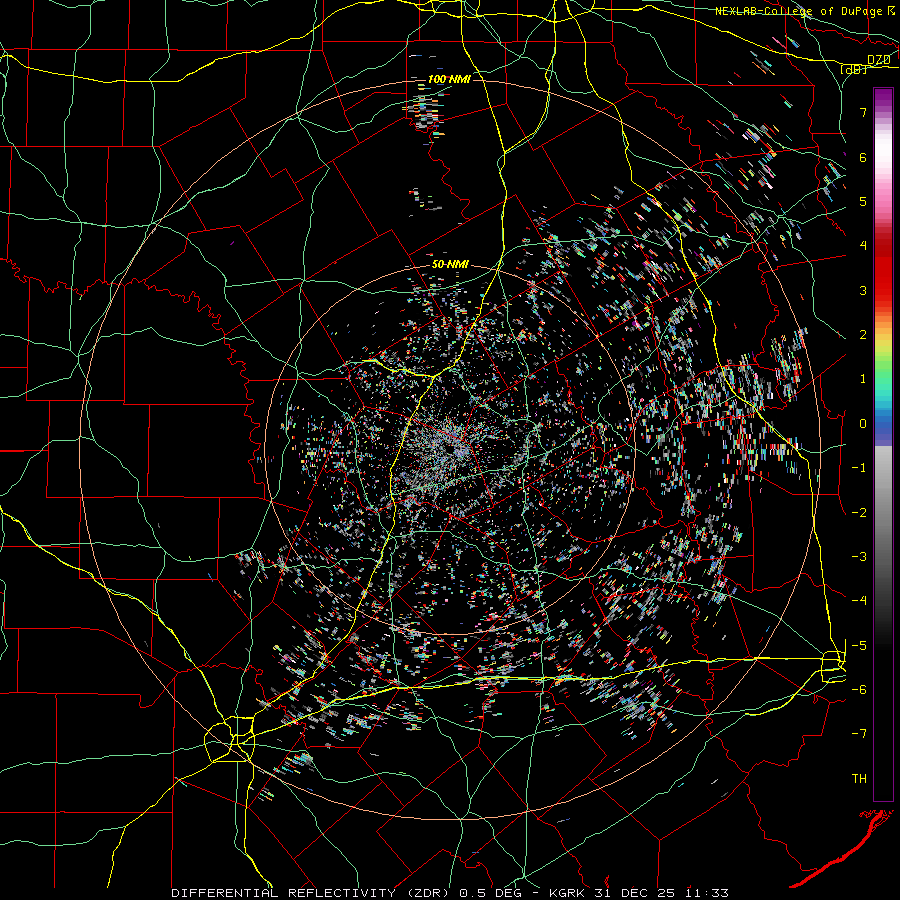
Task: Click the '2' label on the color scale
Action: tap(863, 335)
